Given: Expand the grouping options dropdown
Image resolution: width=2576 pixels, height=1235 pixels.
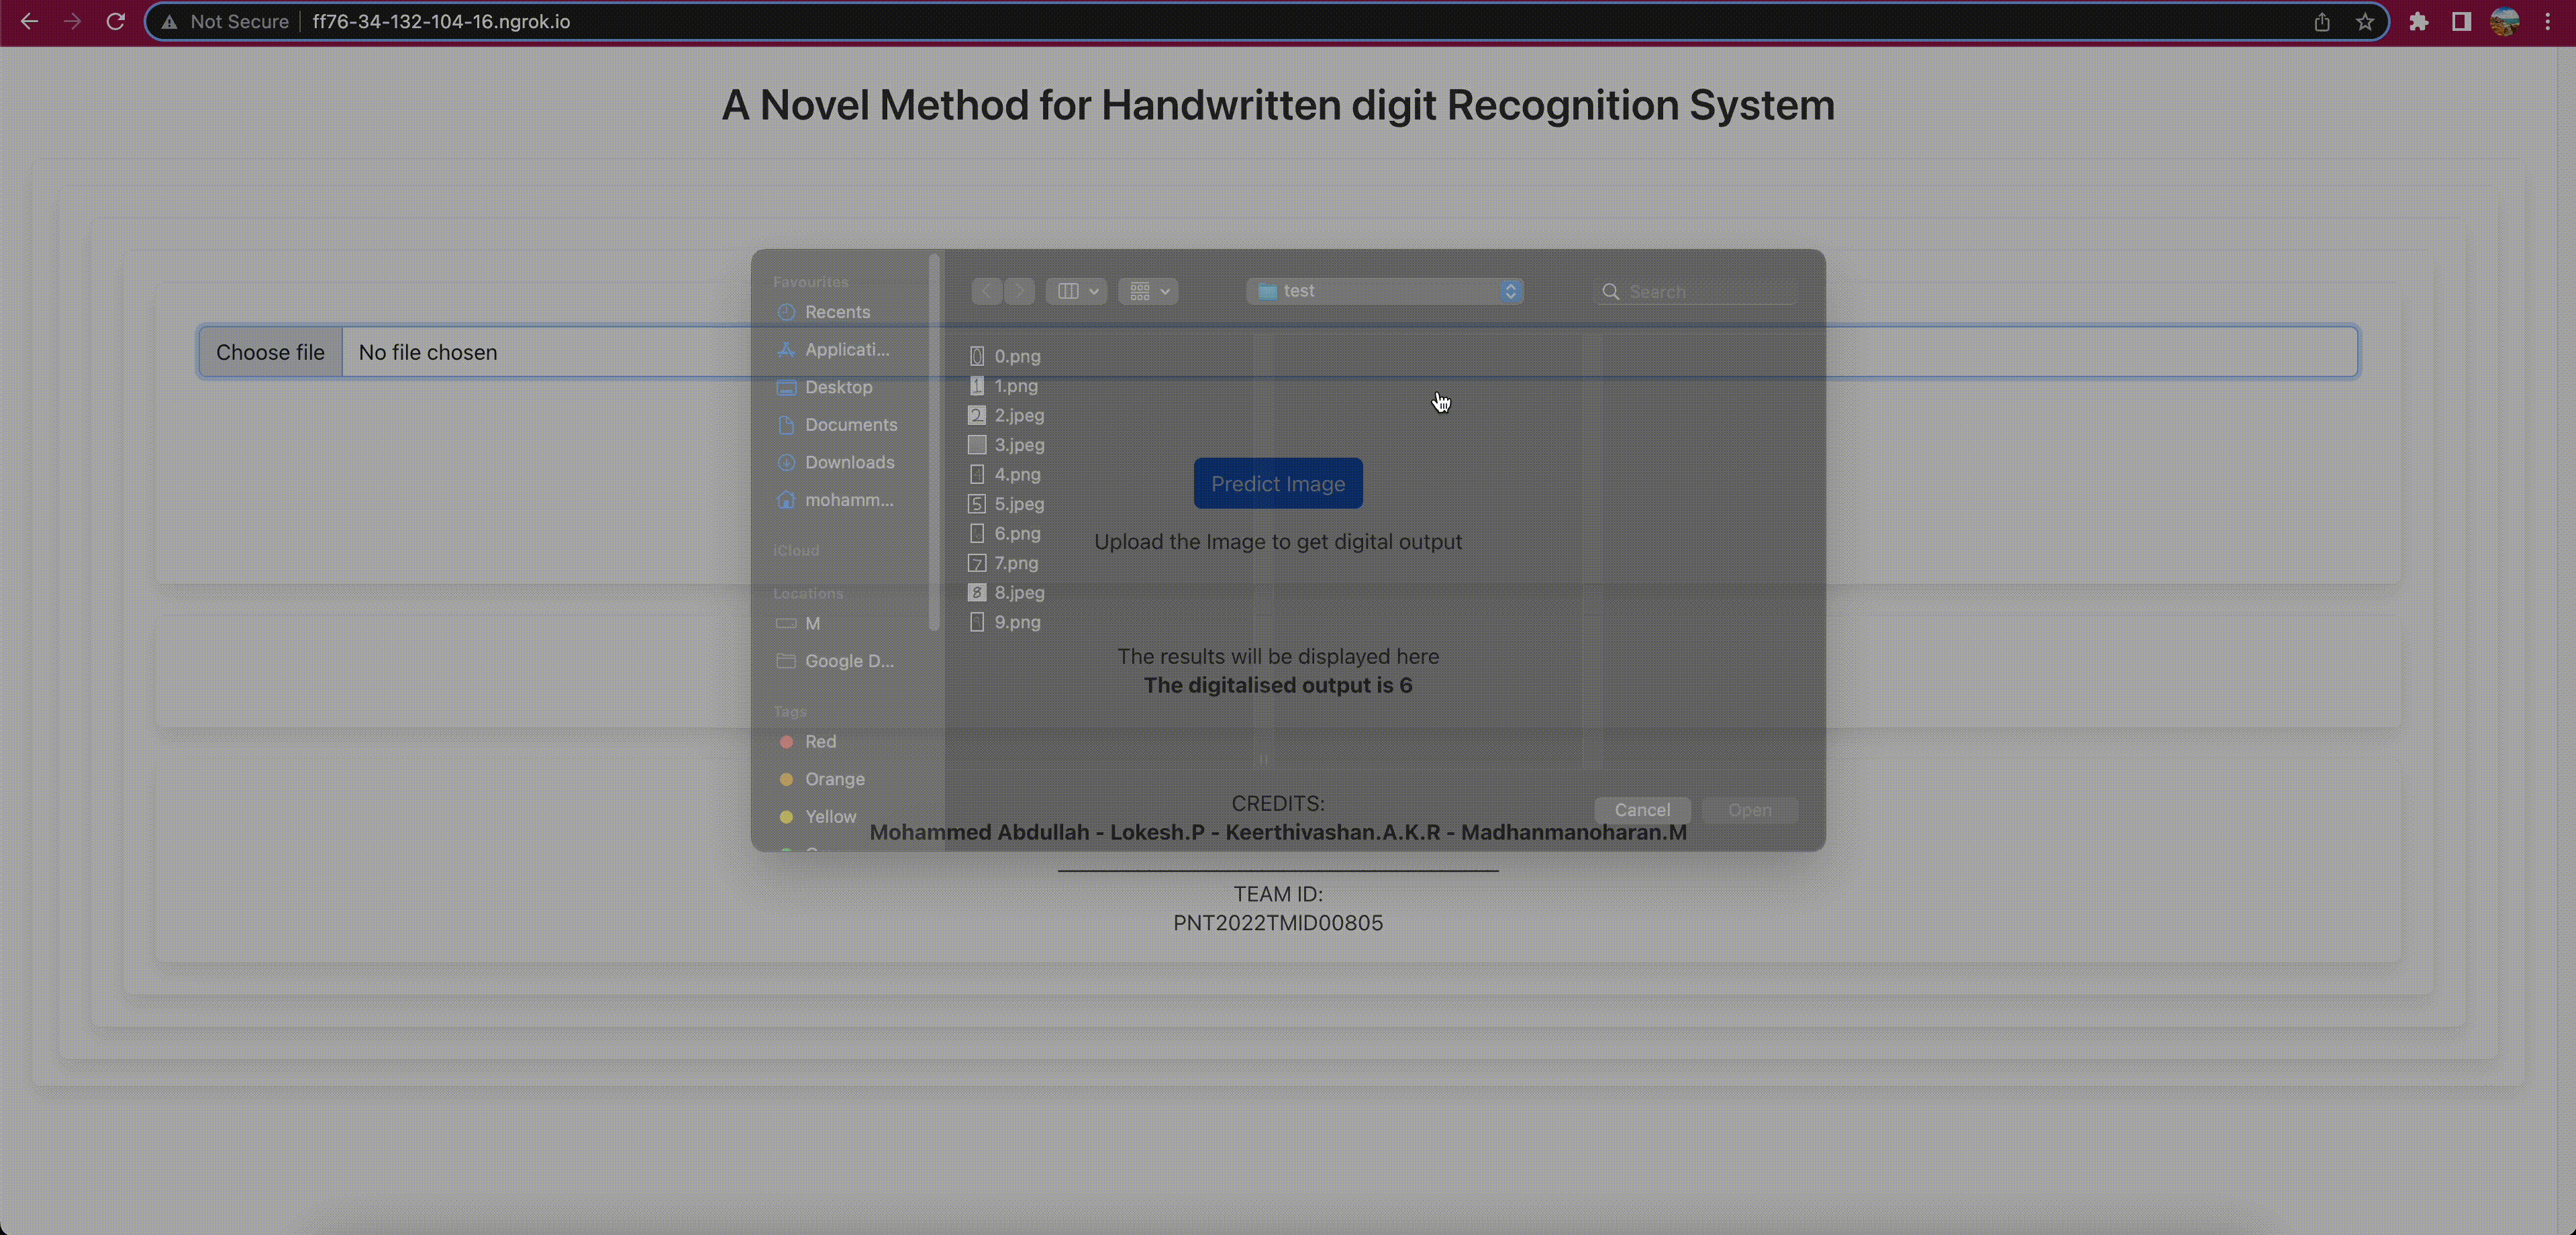Looking at the screenshot, I should click(x=1148, y=291).
